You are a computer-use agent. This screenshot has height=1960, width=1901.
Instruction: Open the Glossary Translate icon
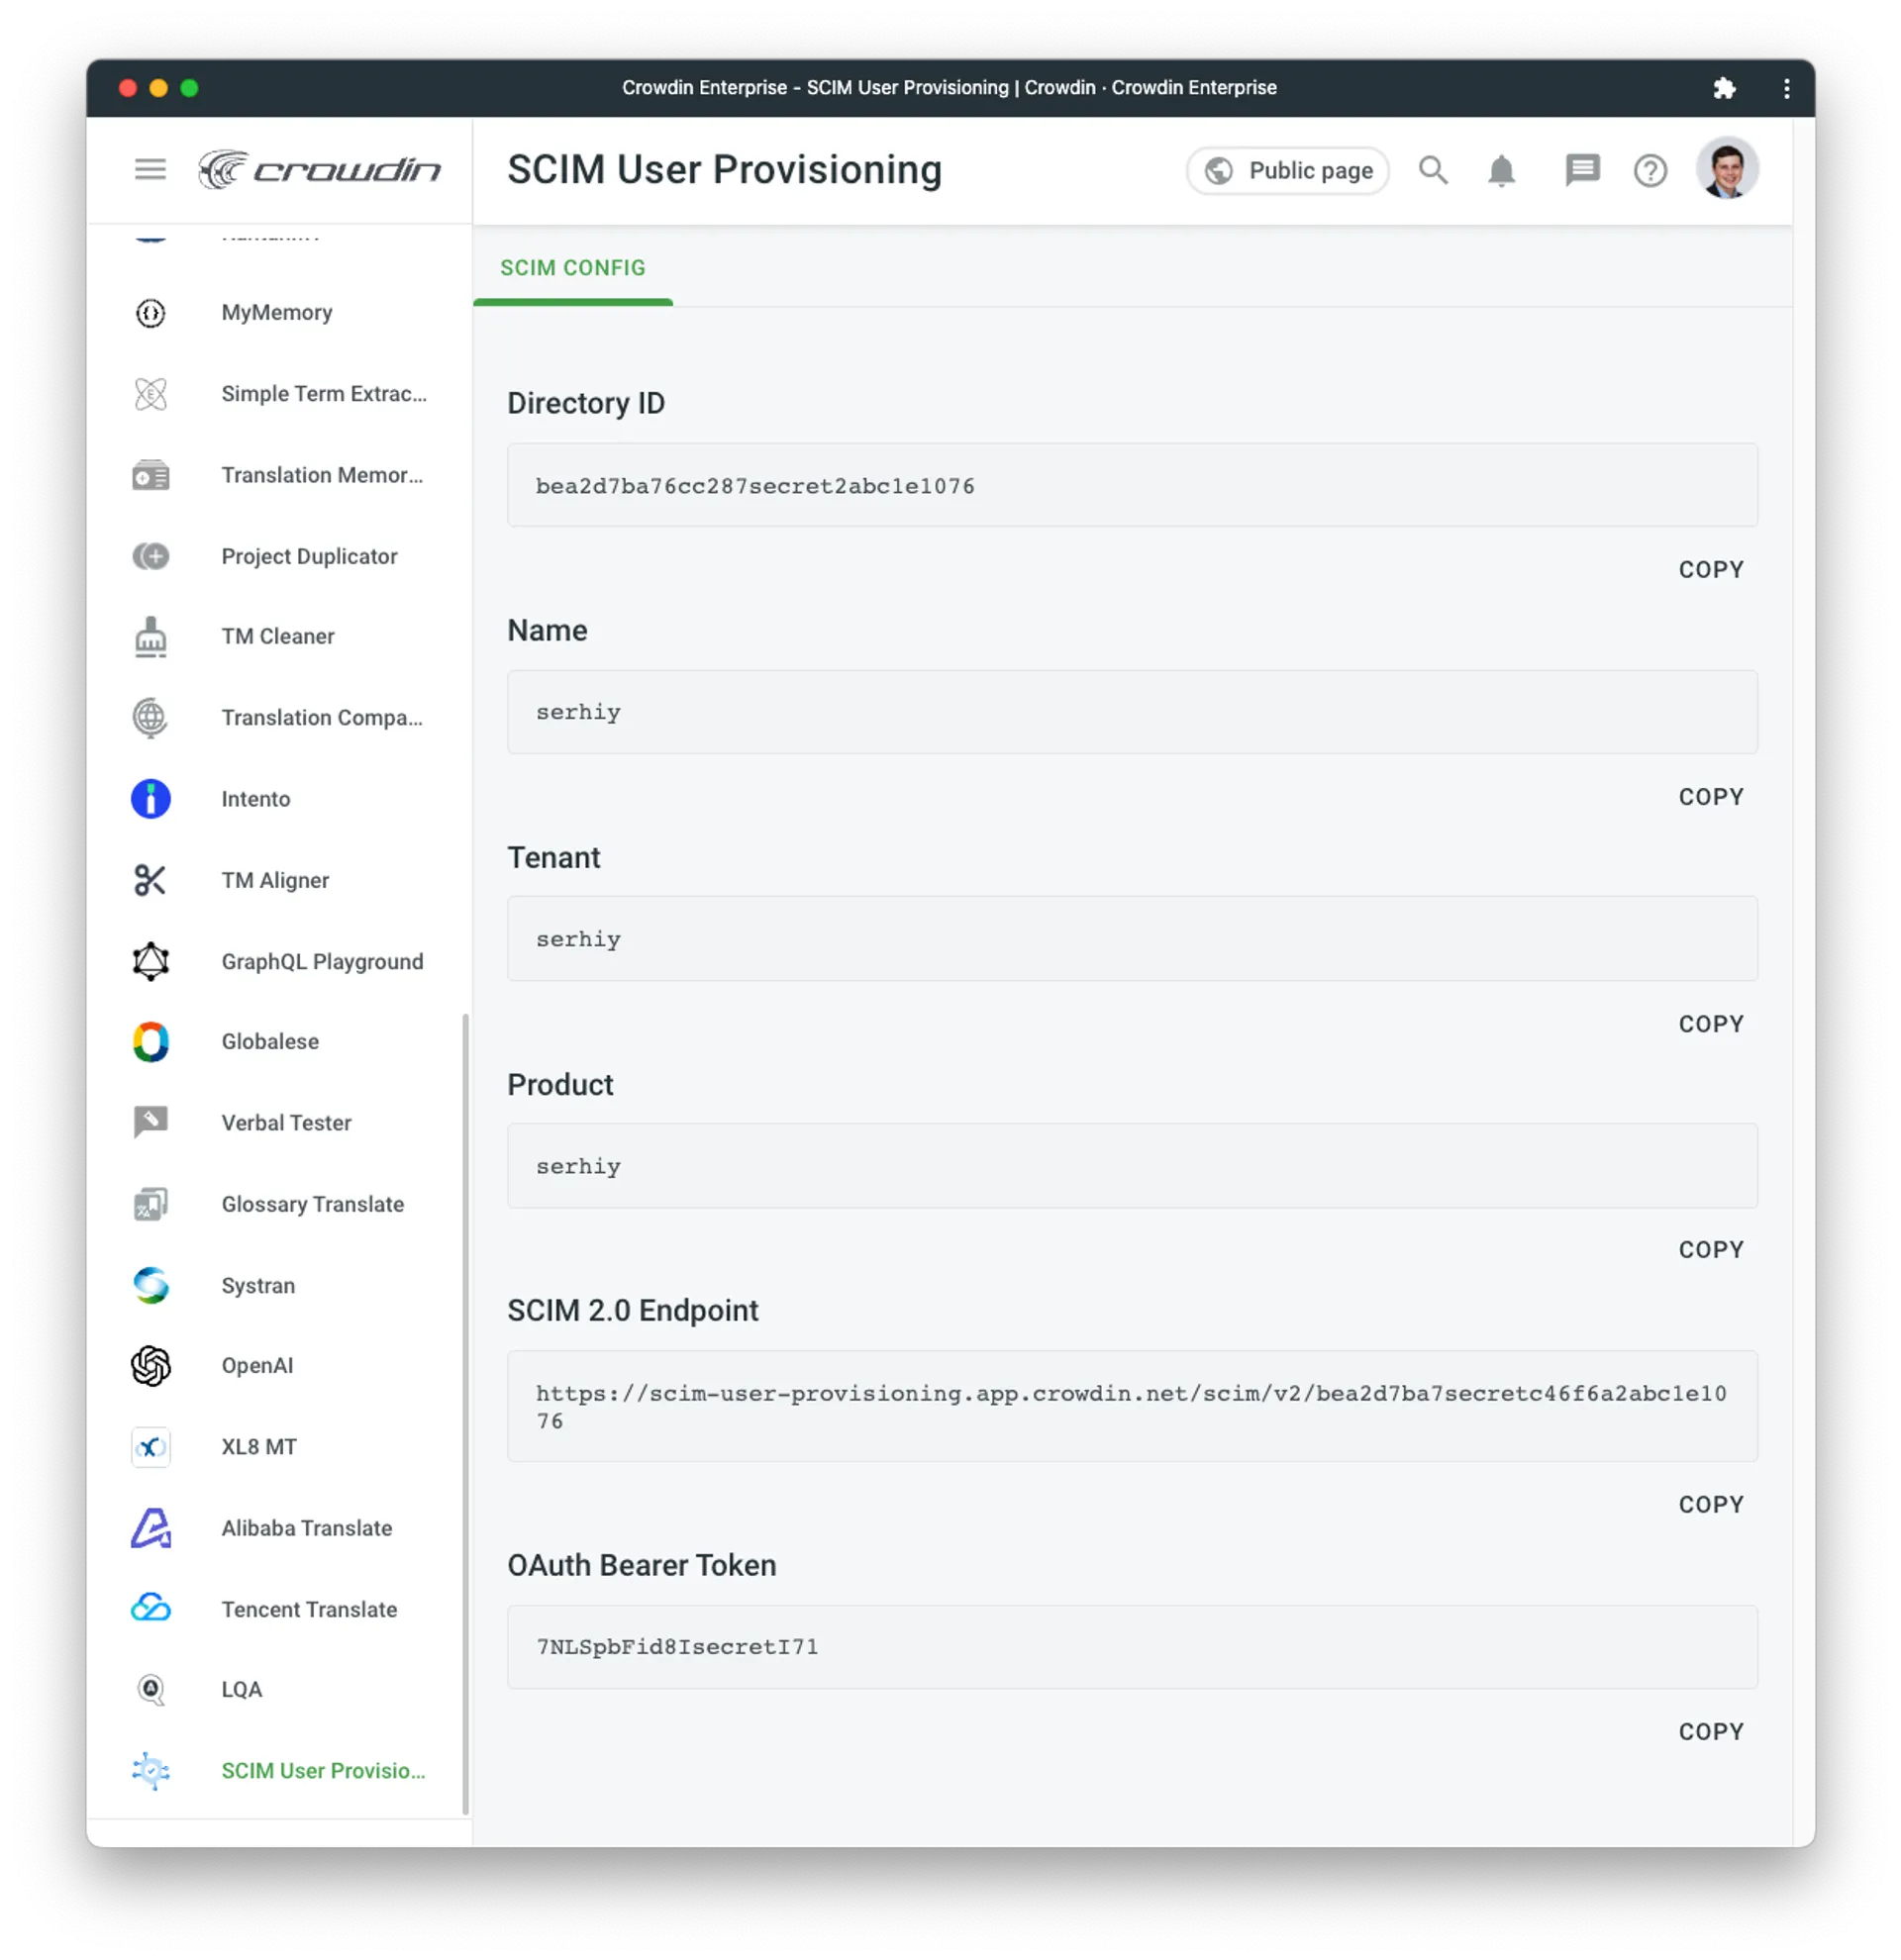[x=150, y=1204]
